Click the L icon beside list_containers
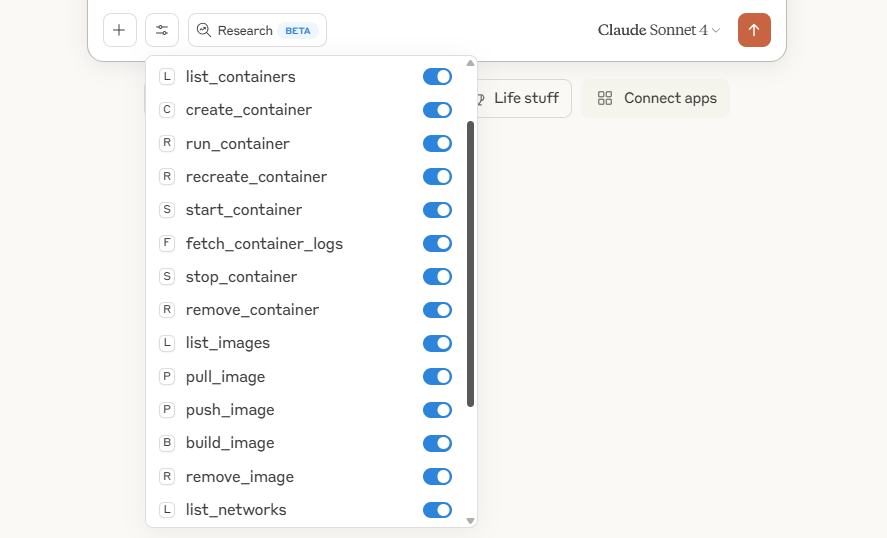The width and height of the screenshot is (887, 538). click(x=167, y=76)
